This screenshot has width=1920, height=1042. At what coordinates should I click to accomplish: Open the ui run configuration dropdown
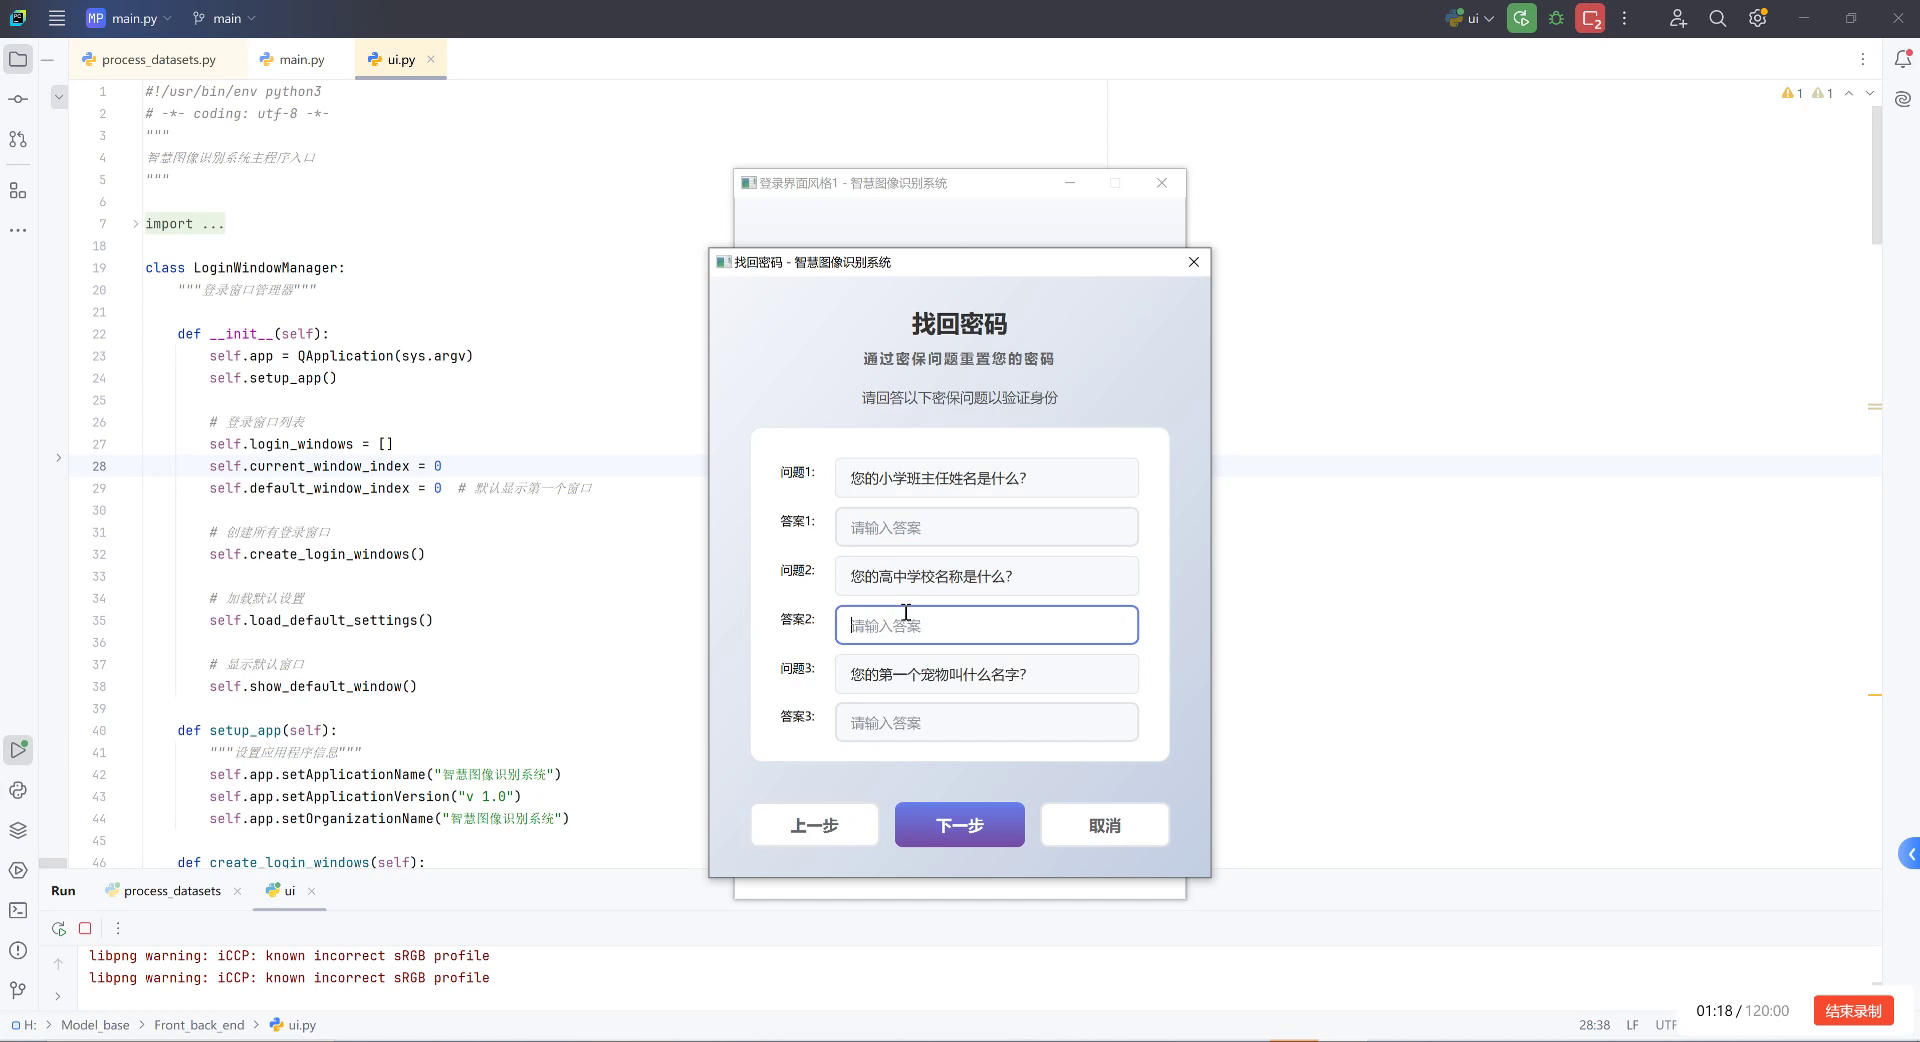click(x=1470, y=18)
